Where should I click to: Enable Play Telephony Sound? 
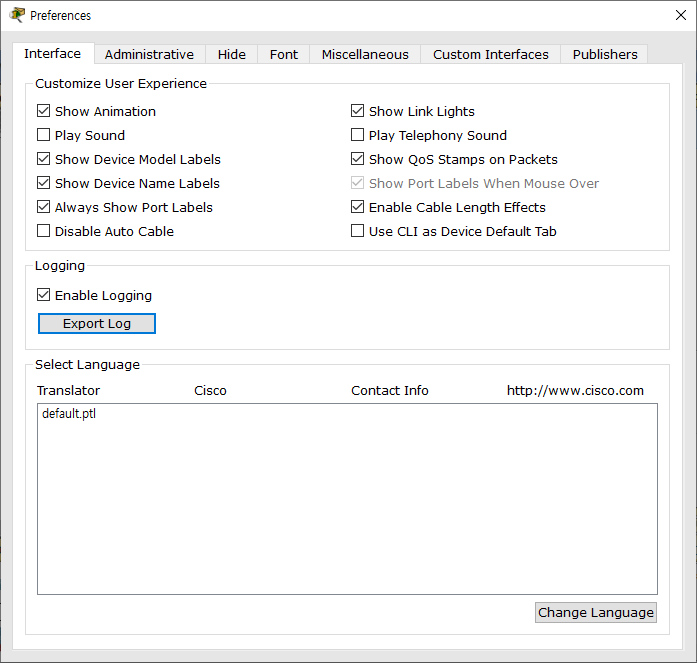(x=358, y=135)
